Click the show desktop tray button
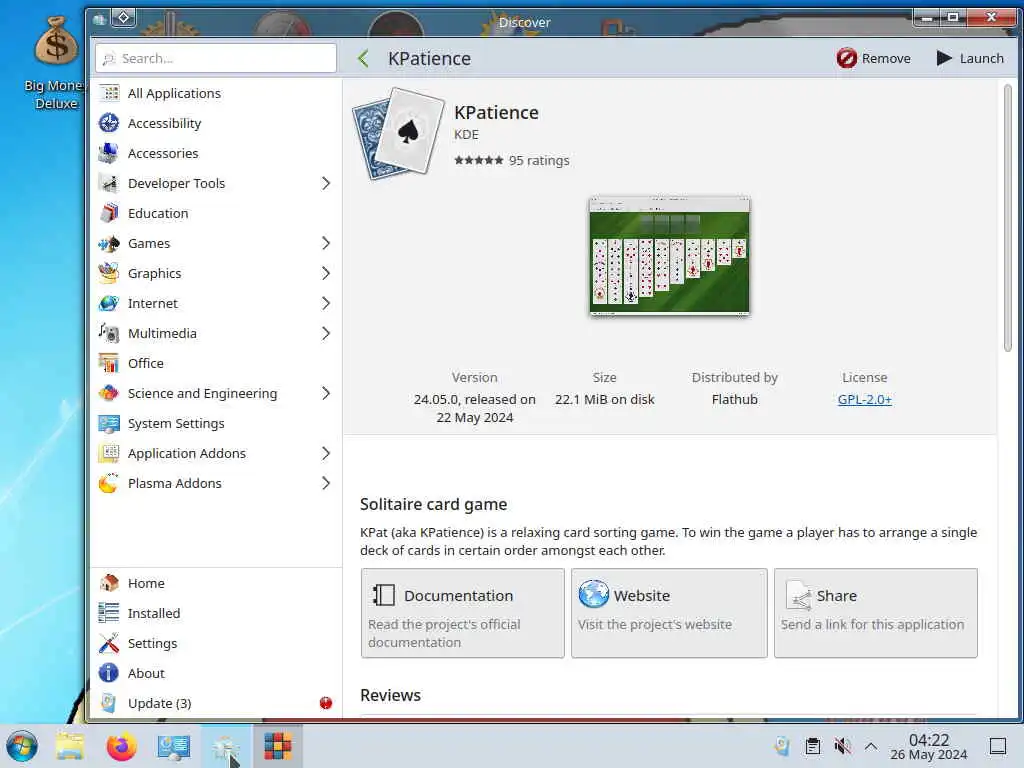The image size is (1024, 768). click(998, 746)
